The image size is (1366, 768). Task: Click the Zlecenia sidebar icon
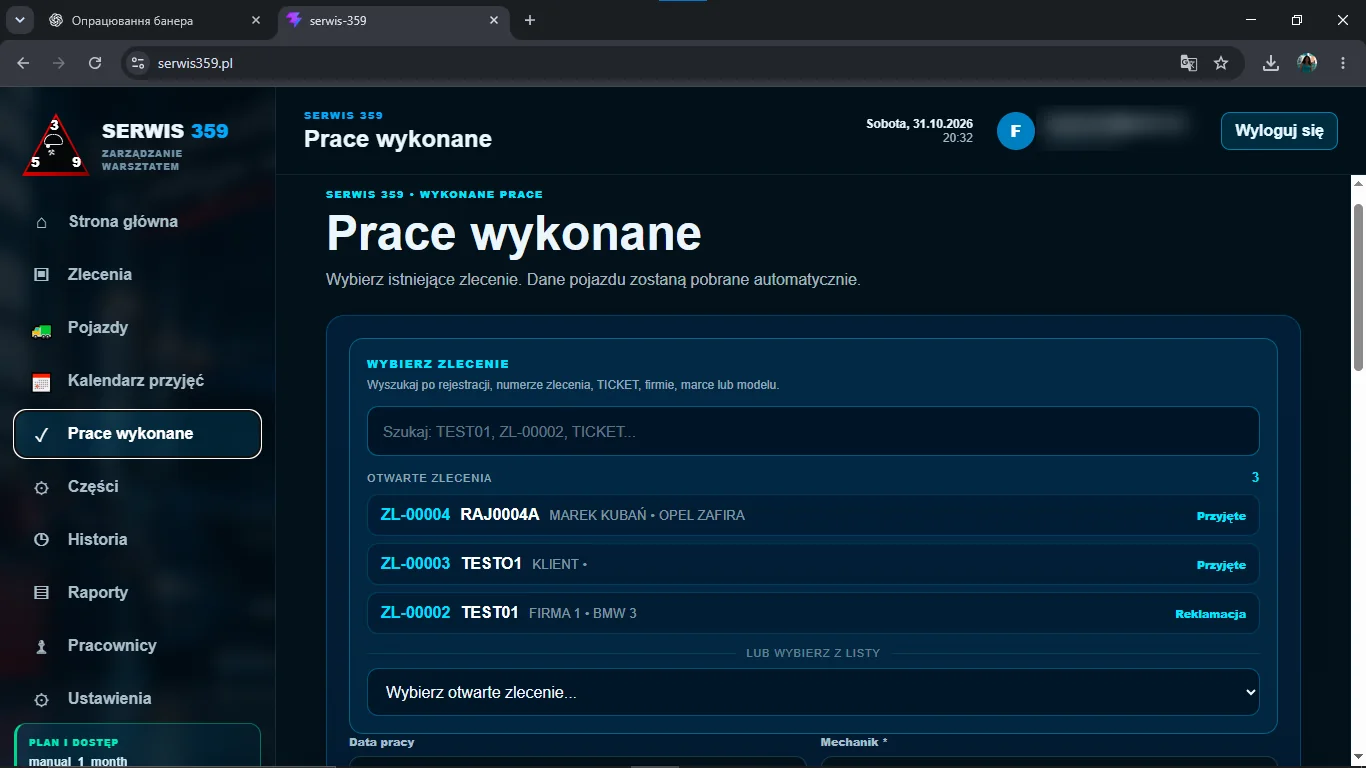point(41,275)
